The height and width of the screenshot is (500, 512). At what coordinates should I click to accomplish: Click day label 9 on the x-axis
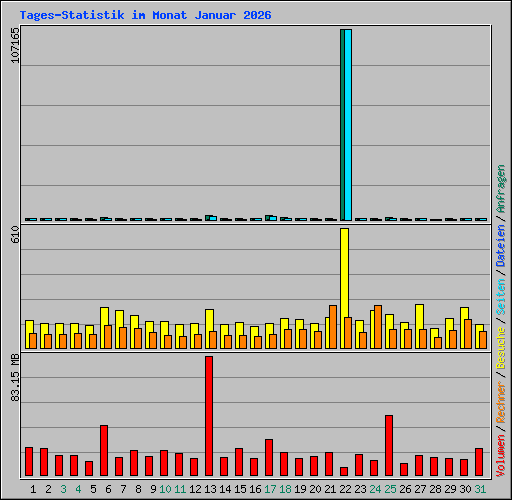(x=153, y=489)
